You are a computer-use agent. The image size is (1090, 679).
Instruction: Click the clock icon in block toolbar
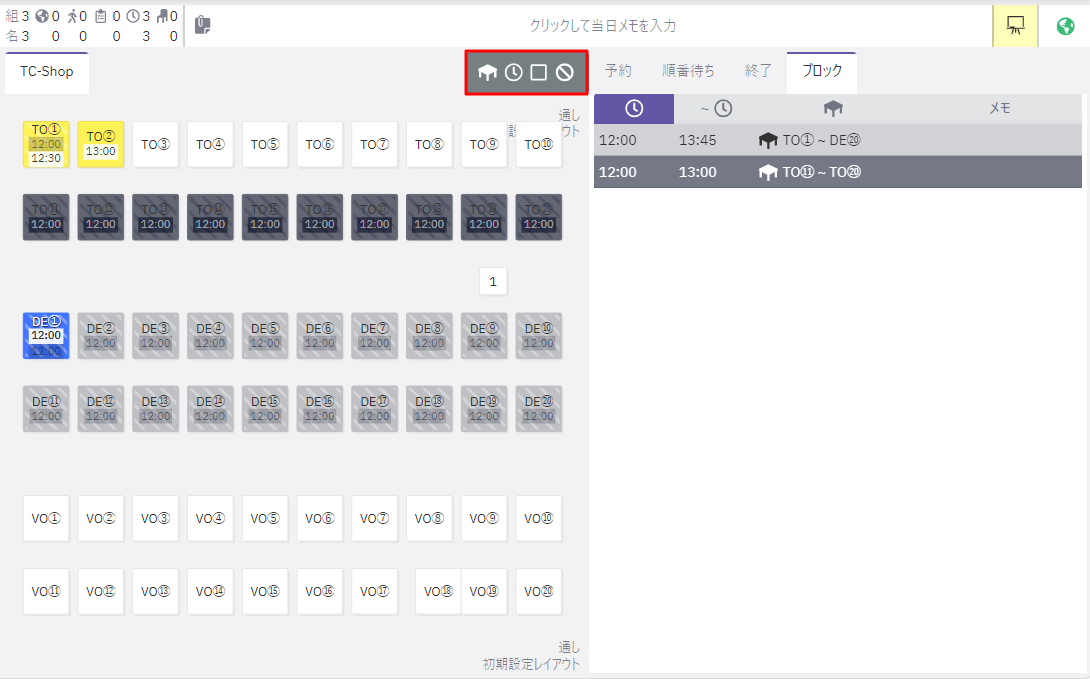click(x=513, y=72)
